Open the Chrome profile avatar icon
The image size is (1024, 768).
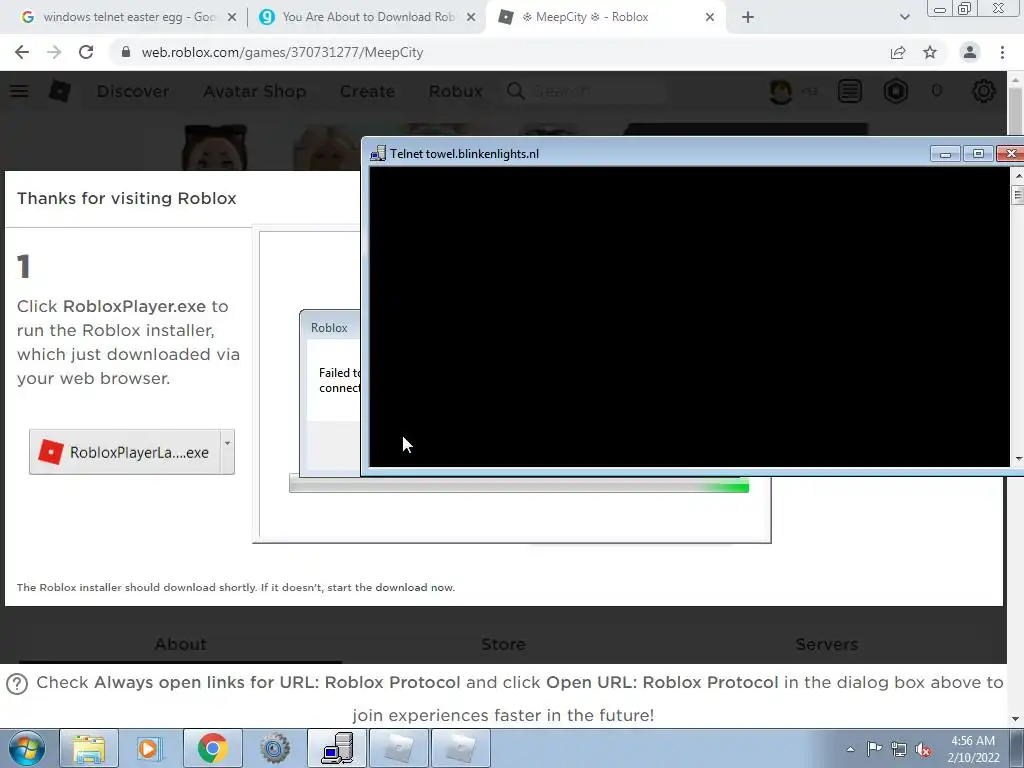(x=970, y=52)
